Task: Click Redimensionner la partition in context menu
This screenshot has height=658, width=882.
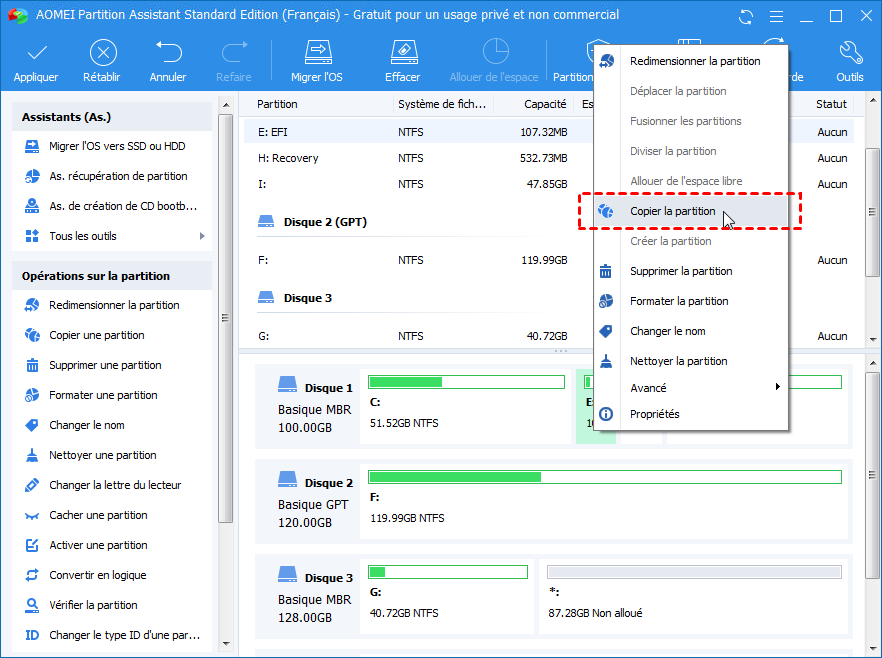Action: (691, 61)
